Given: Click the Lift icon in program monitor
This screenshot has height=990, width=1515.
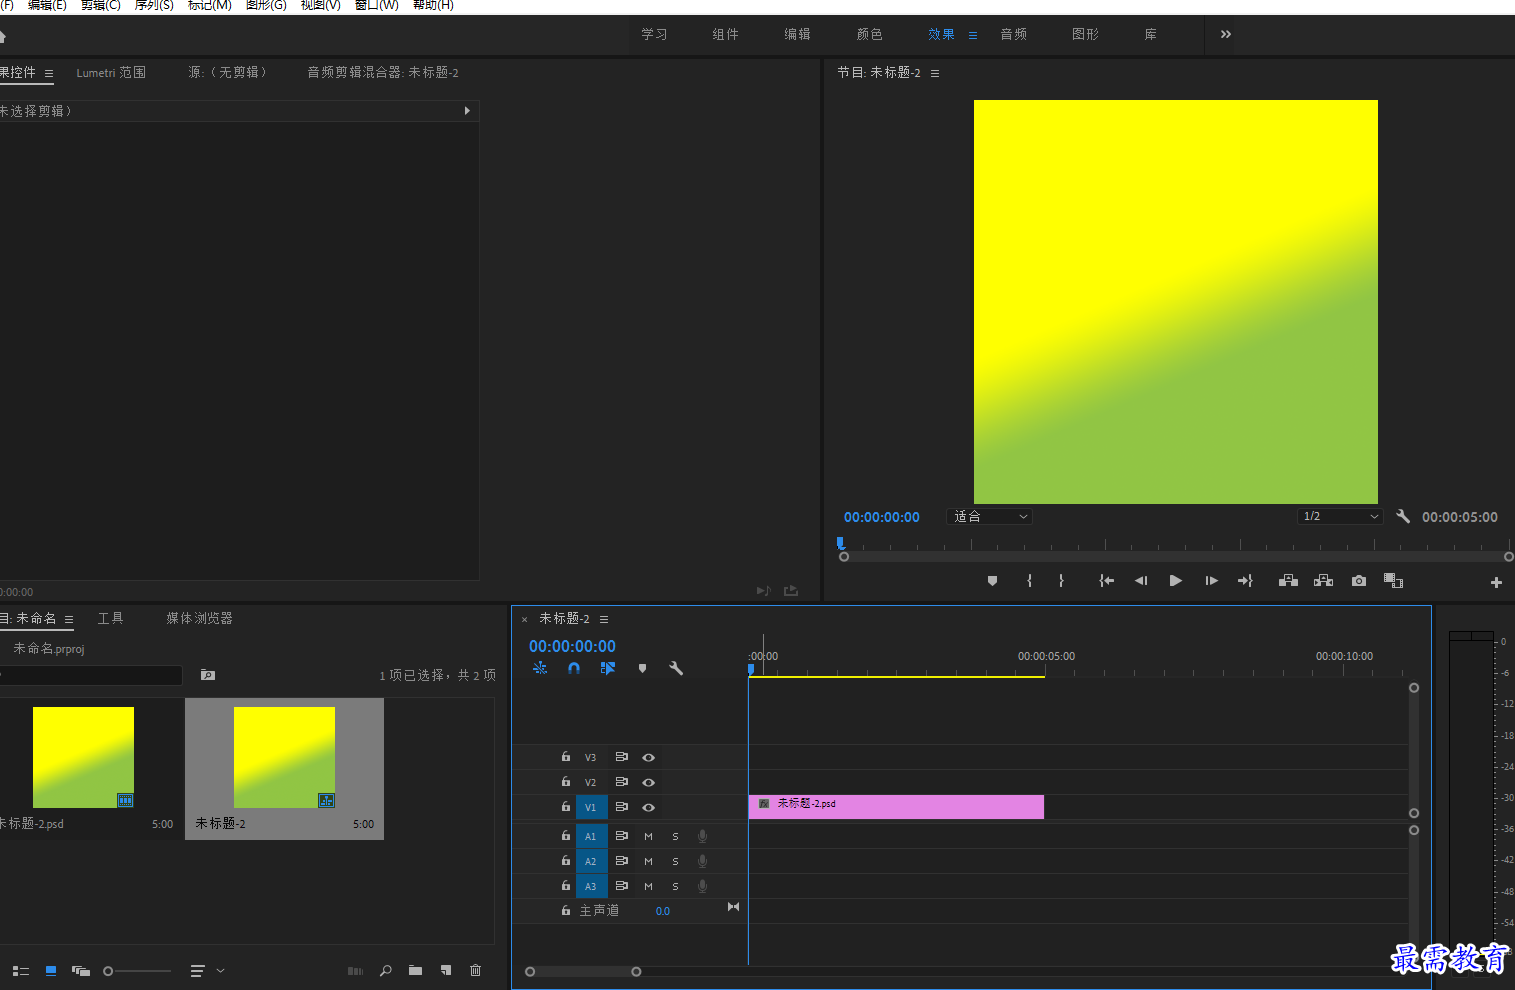Looking at the screenshot, I should 1288,581.
